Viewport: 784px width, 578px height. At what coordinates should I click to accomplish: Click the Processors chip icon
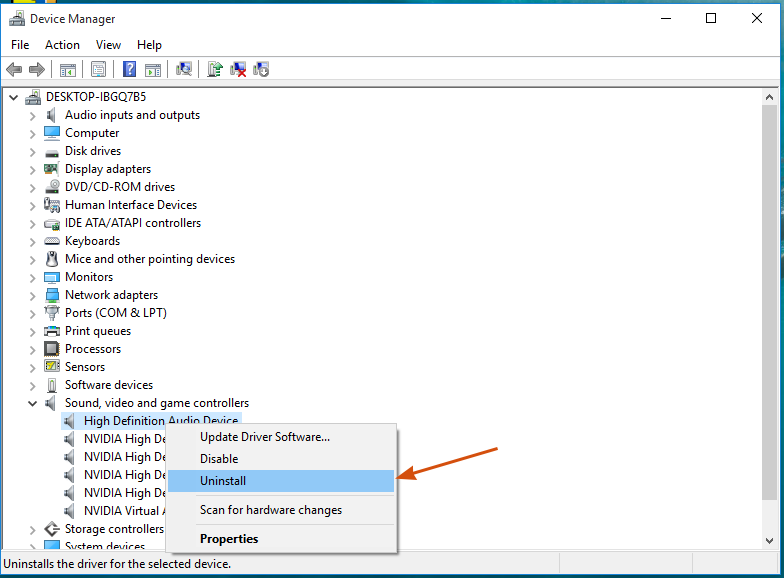pyautogui.click(x=52, y=348)
